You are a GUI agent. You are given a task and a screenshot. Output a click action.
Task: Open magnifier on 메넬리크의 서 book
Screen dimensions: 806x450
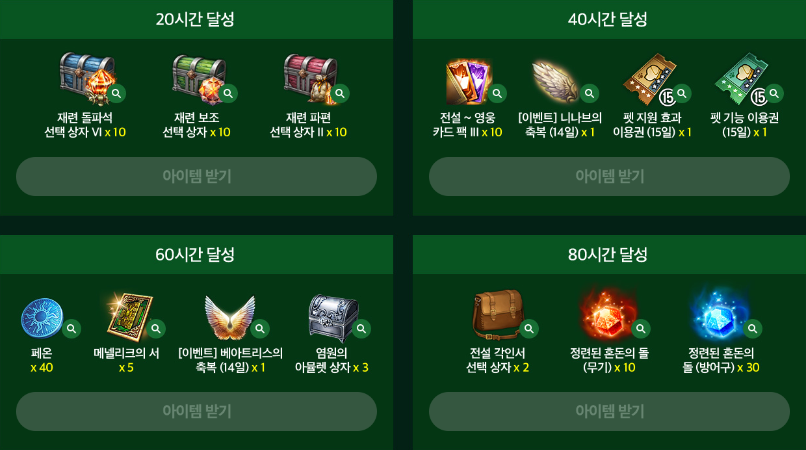click(x=156, y=329)
